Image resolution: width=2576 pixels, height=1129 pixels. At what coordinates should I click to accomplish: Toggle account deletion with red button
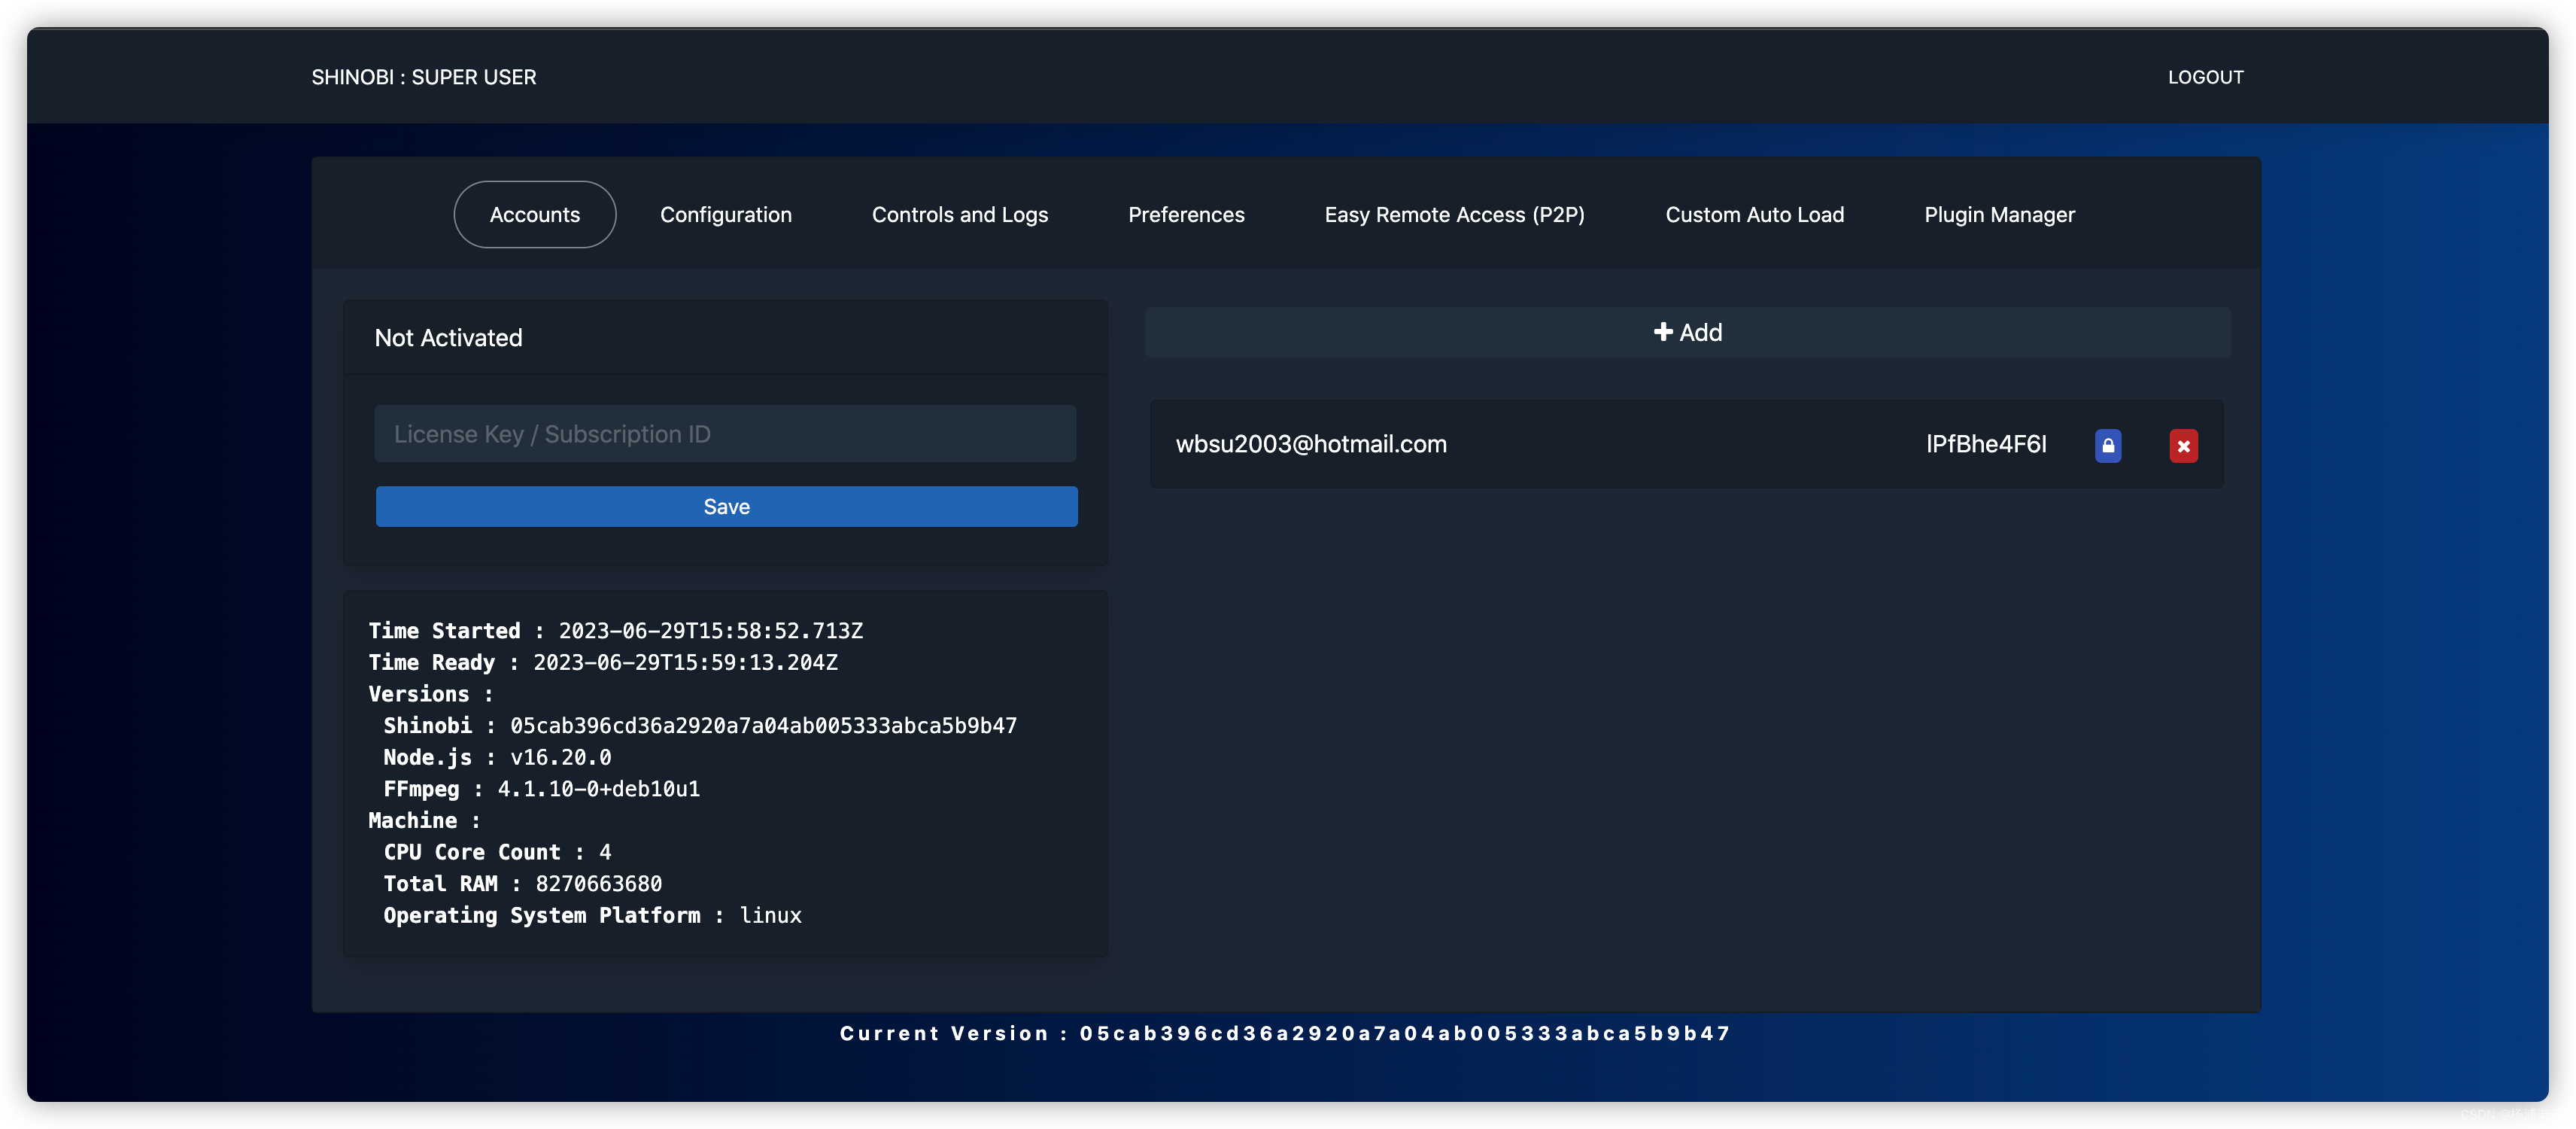[2185, 444]
